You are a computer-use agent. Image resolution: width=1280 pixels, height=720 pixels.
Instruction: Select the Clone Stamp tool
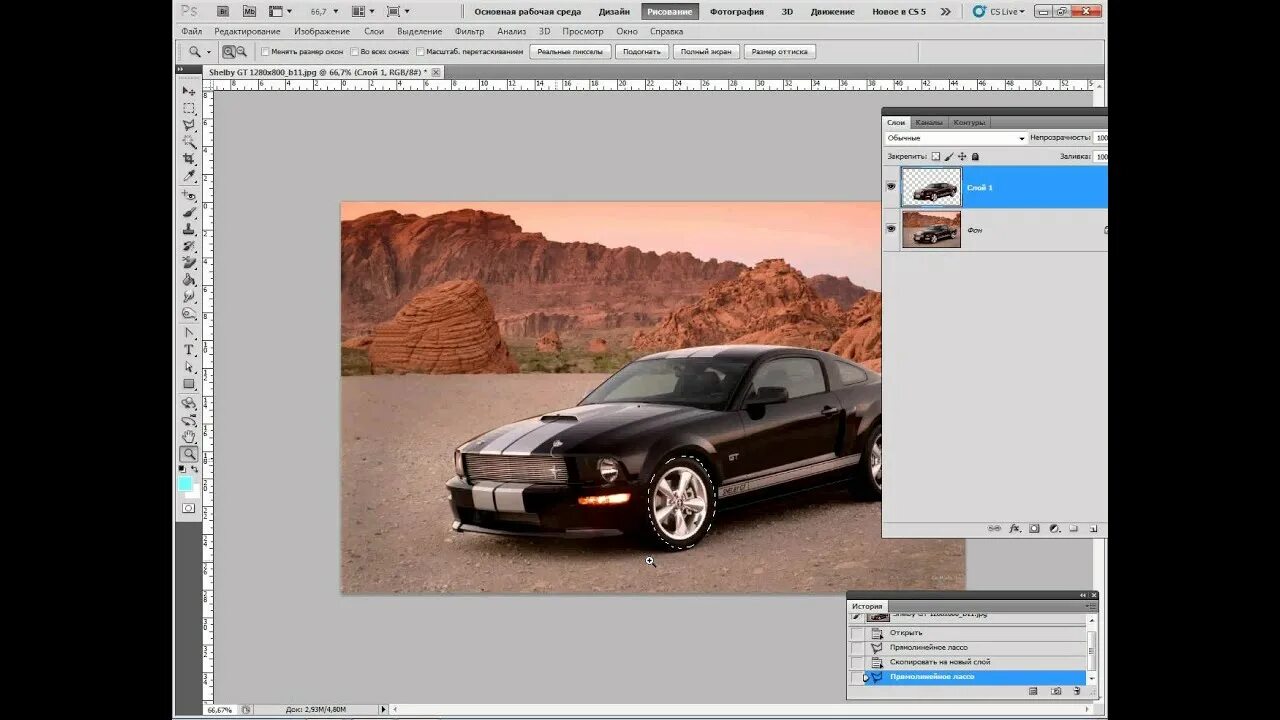[189, 230]
